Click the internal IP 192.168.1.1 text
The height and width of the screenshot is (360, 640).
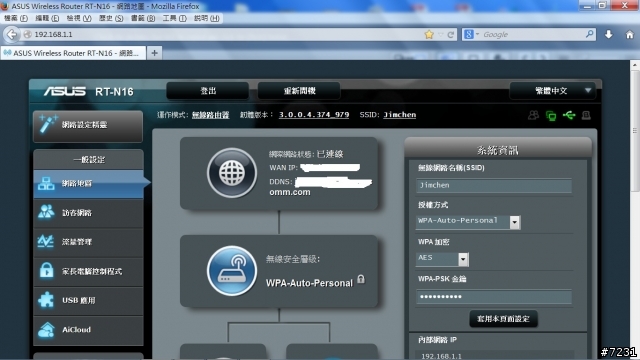(441, 356)
